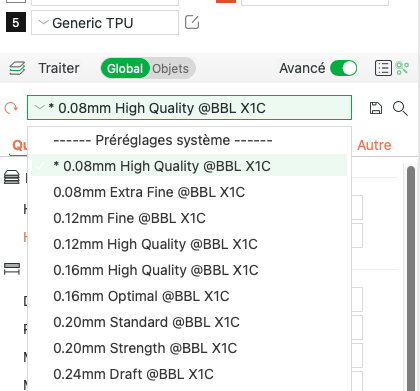Click the save preset floppy disk icon
The width and height of the screenshot is (420, 391).
point(376,108)
